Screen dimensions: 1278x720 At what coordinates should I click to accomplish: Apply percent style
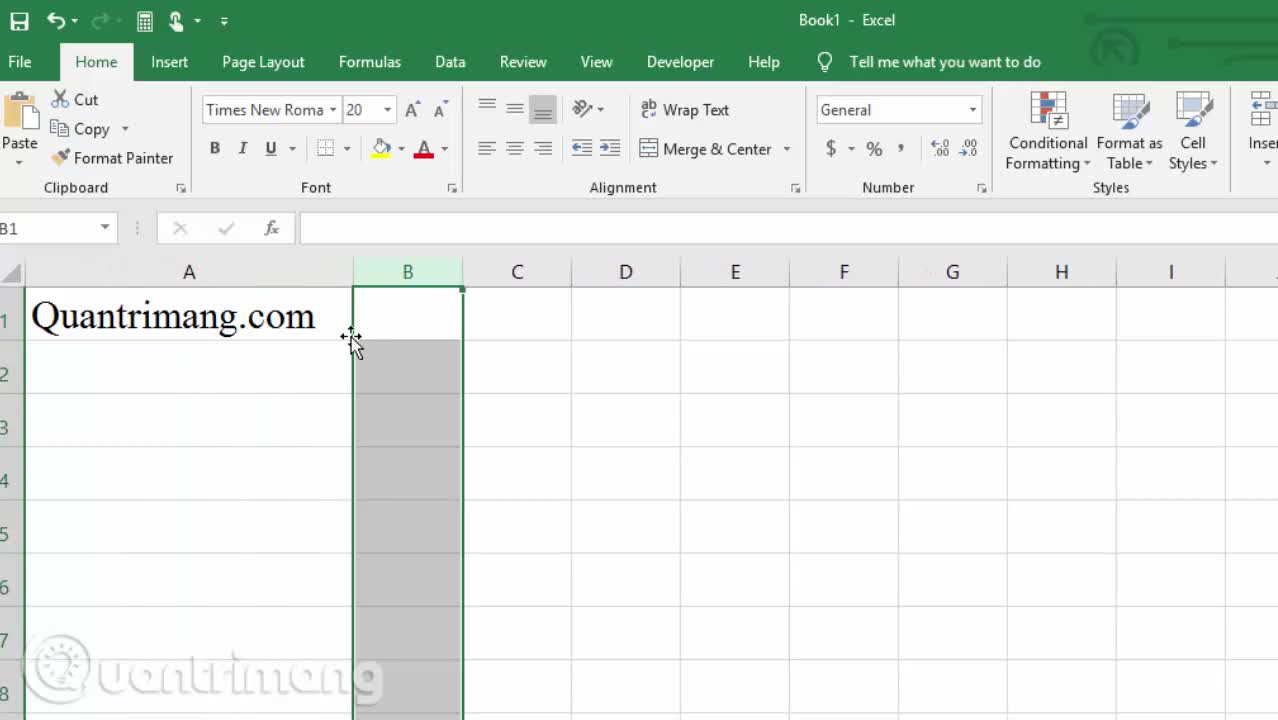pyautogui.click(x=874, y=149)
